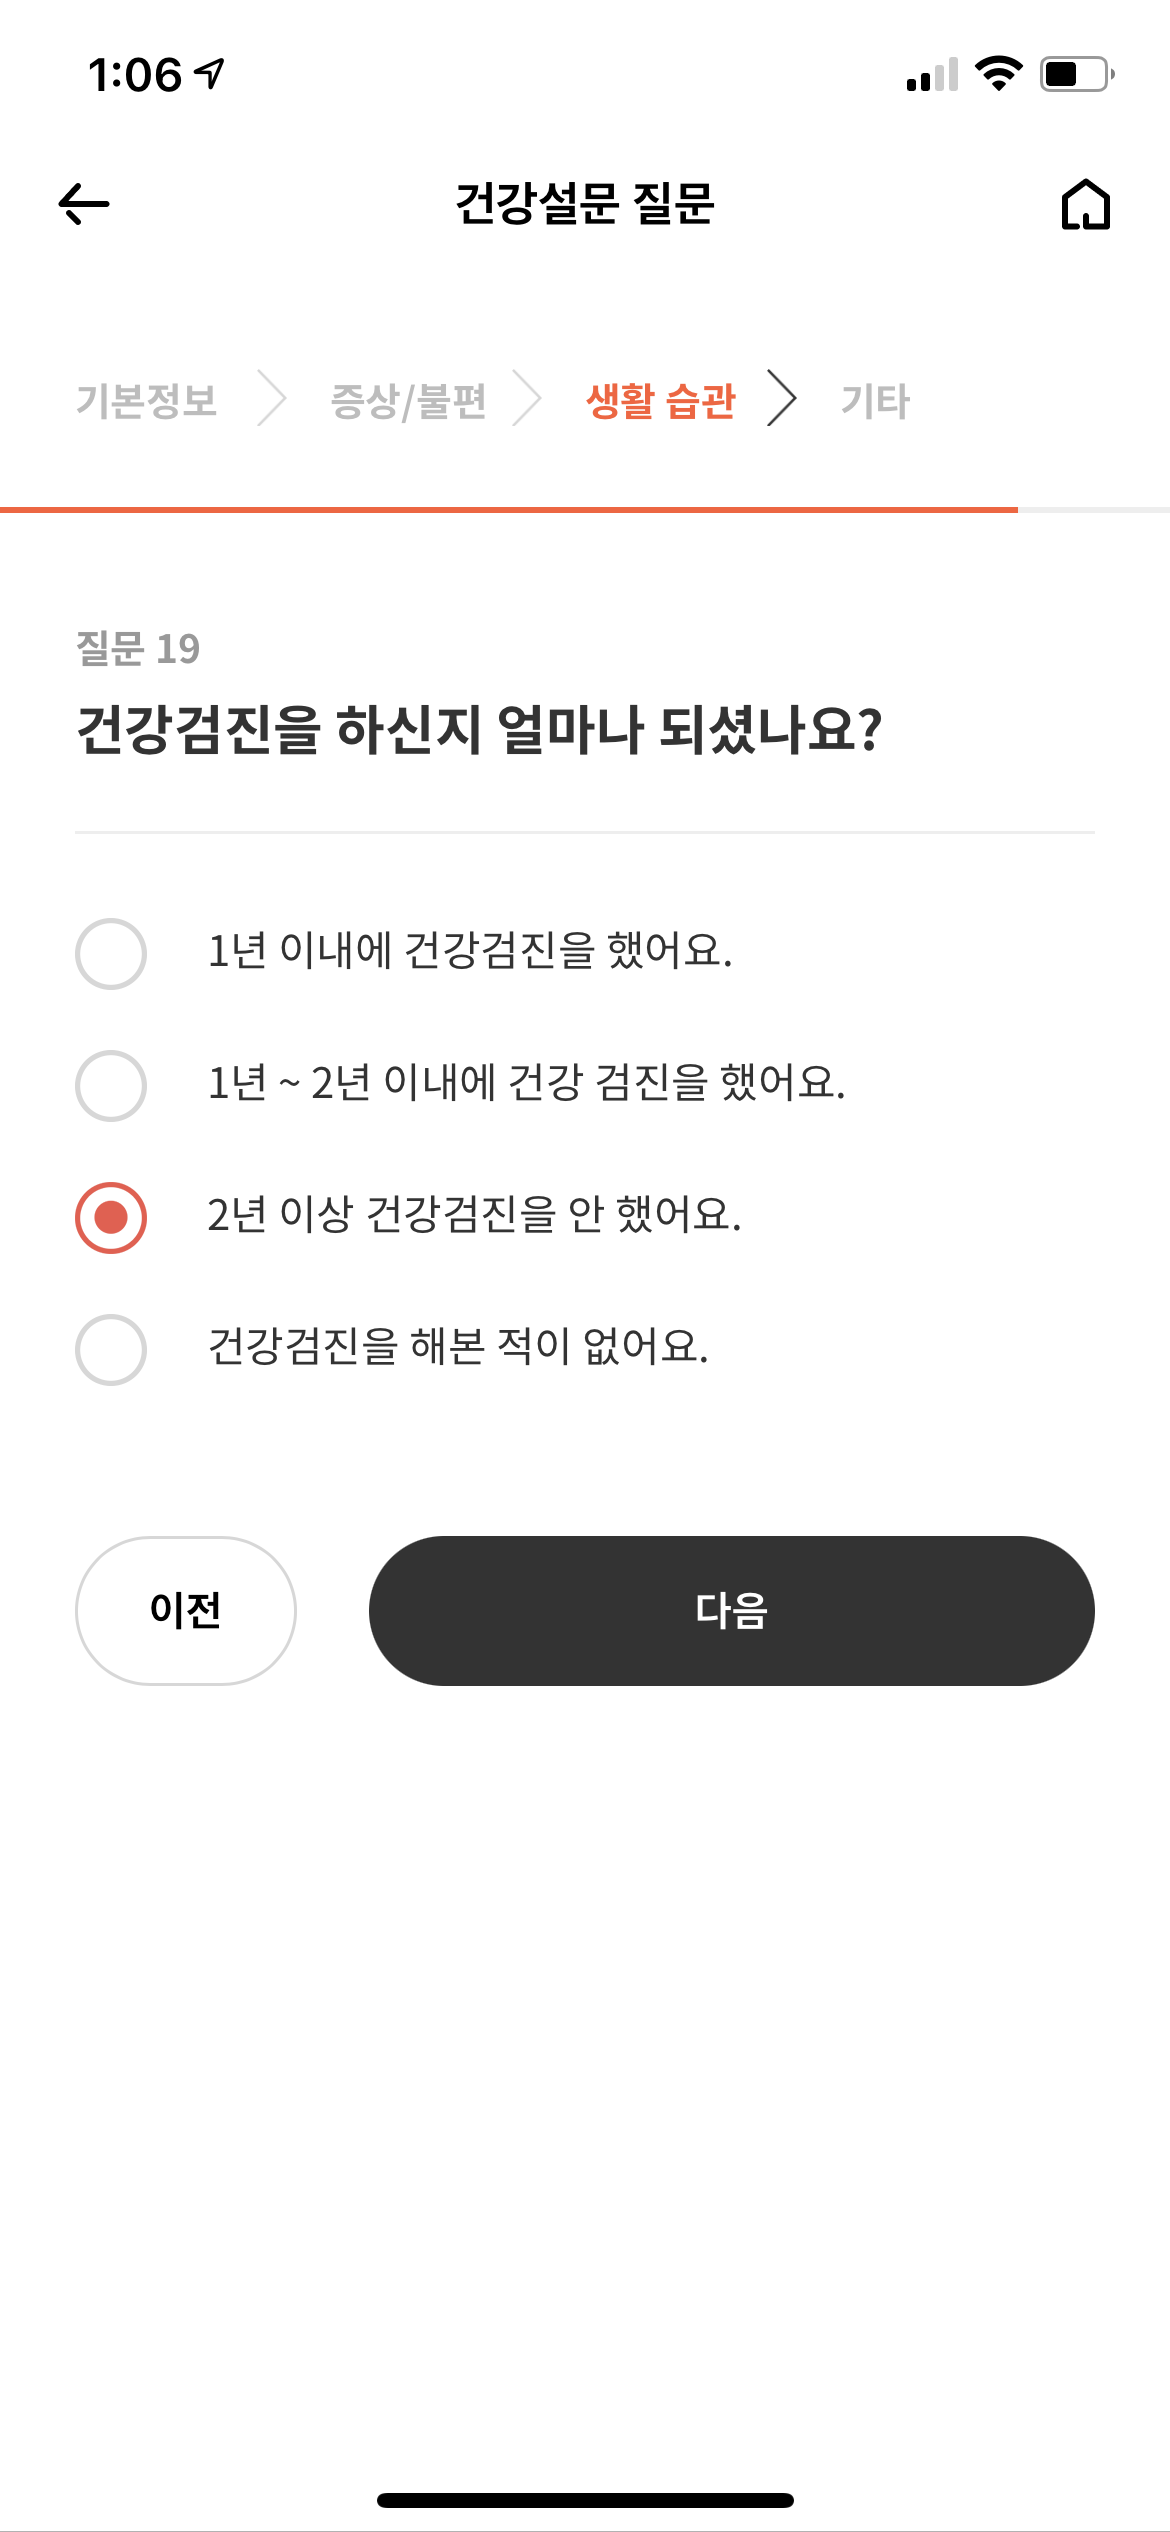Select '2년 이상 건강검진을 안 했어요' radio
This screenshot has width=1170, height=2532.
[x=111, y=1218]
